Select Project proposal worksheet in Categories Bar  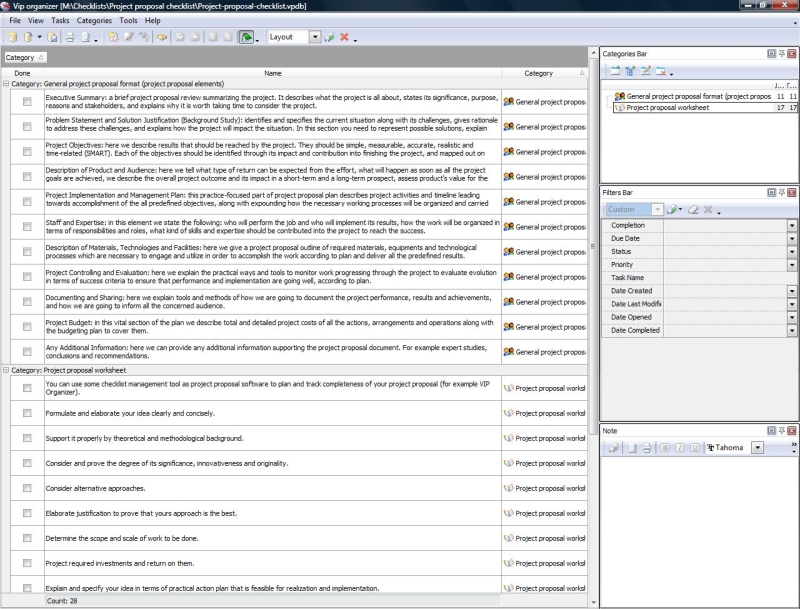click(667, 108)
